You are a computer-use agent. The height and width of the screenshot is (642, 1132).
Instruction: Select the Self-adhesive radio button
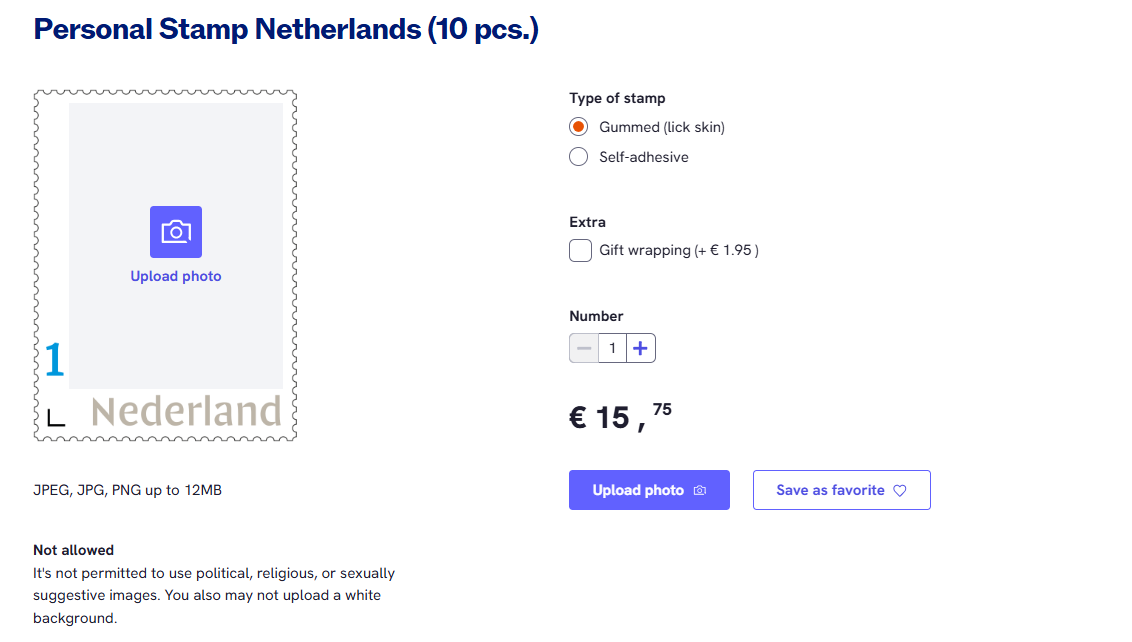click(578, 157)
